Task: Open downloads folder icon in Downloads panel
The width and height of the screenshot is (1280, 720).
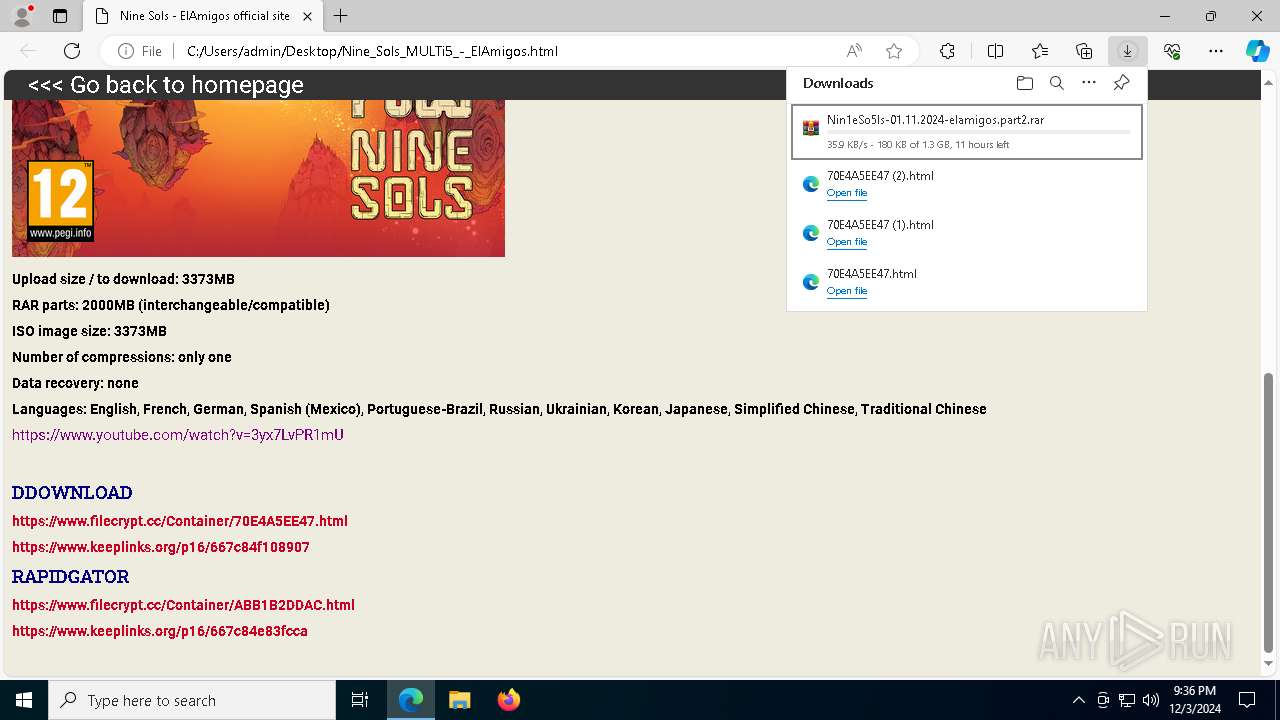Action: pos(1024,83)
